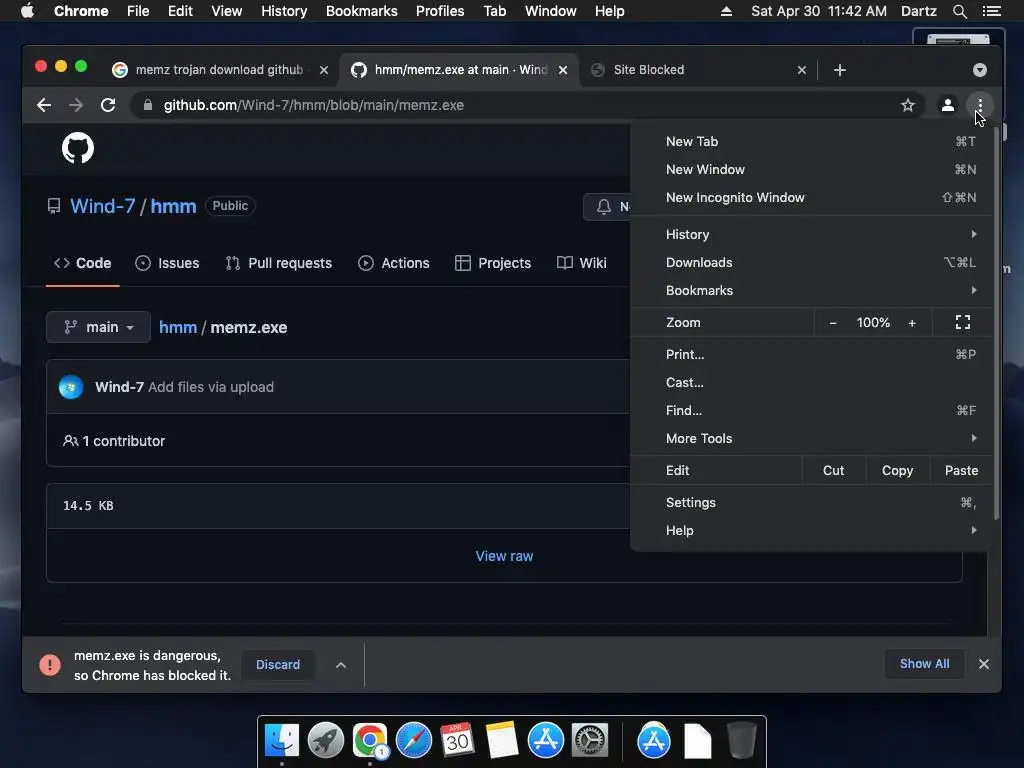1024x768 pixels.
Task: Expand the History submenu
Action: (812, 234)
